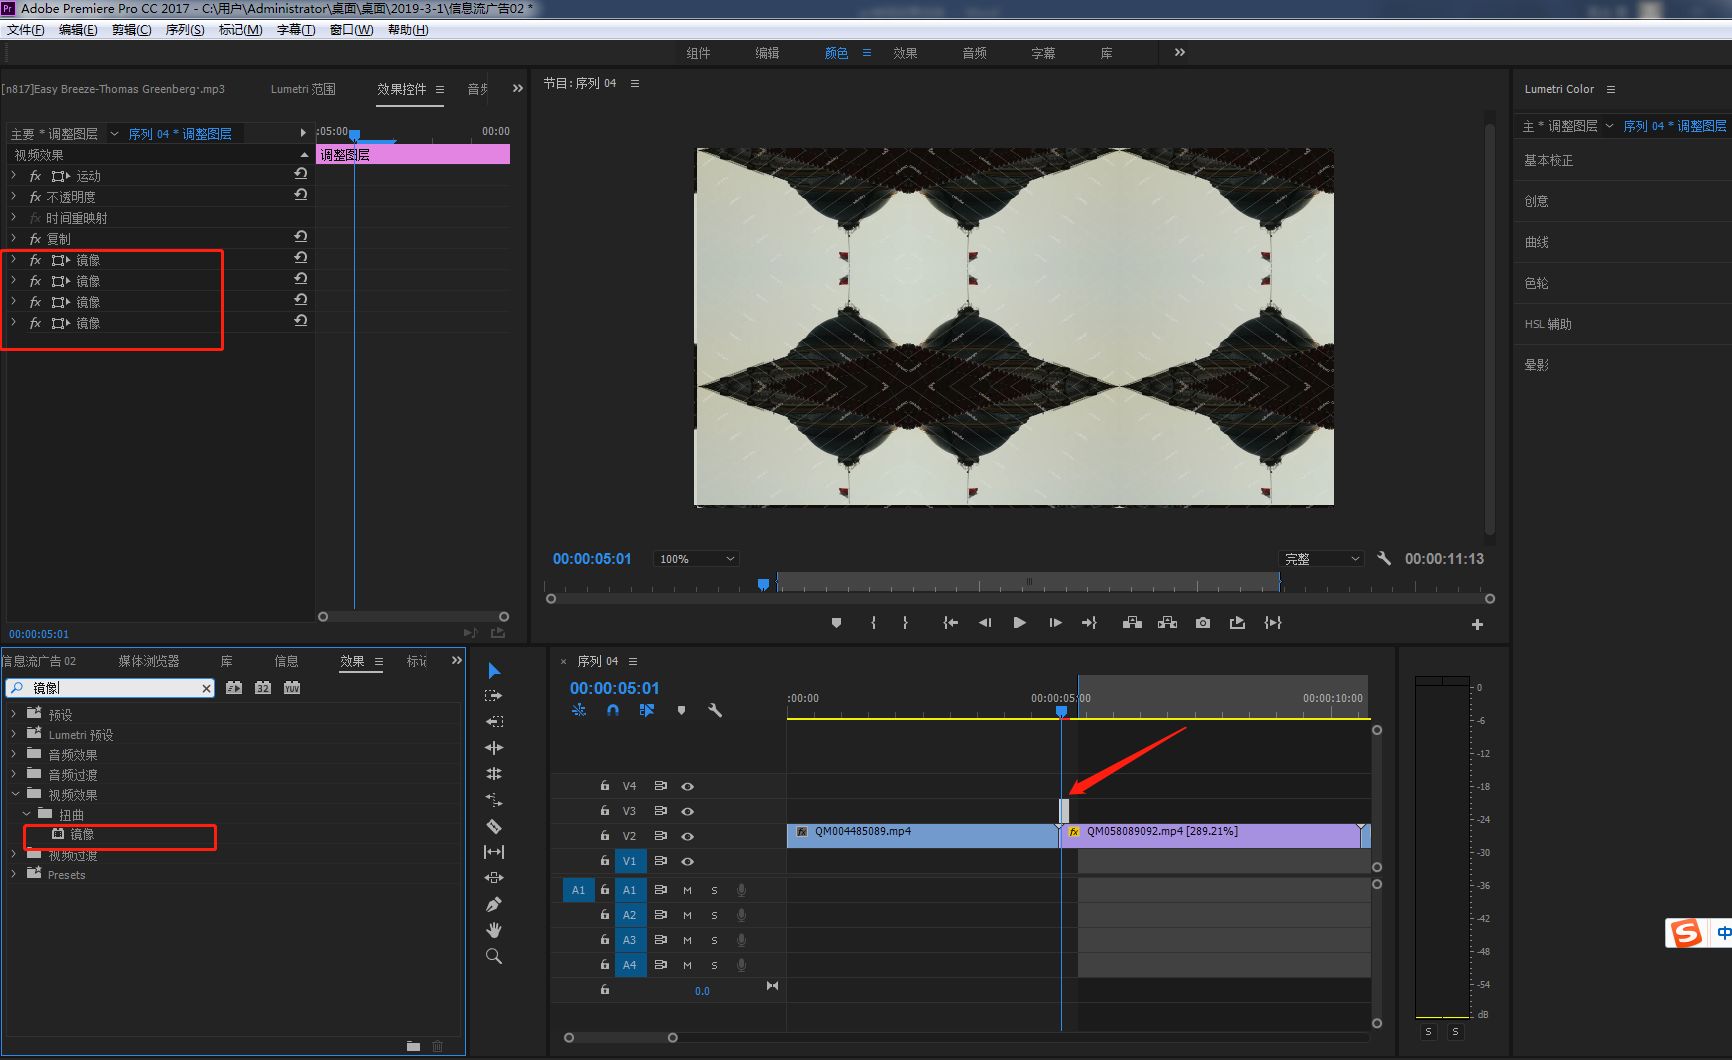Add marker in Program monitor

click(x=836, y=623)
